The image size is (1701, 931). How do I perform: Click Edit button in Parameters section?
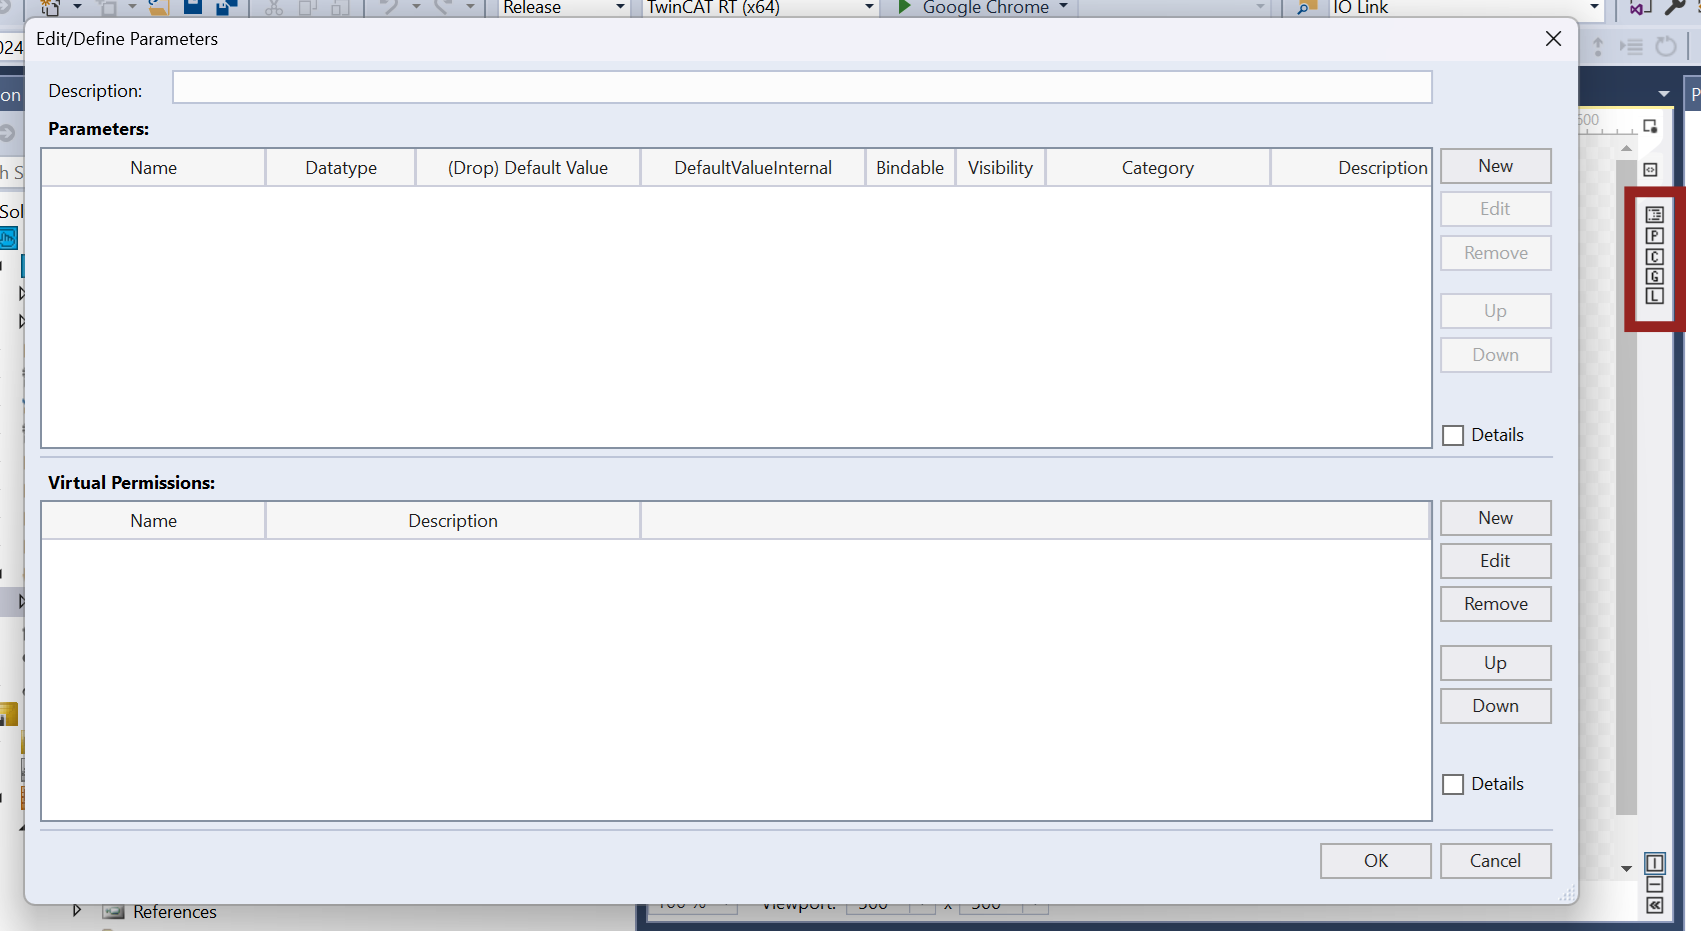click(x=1496, y=209)
